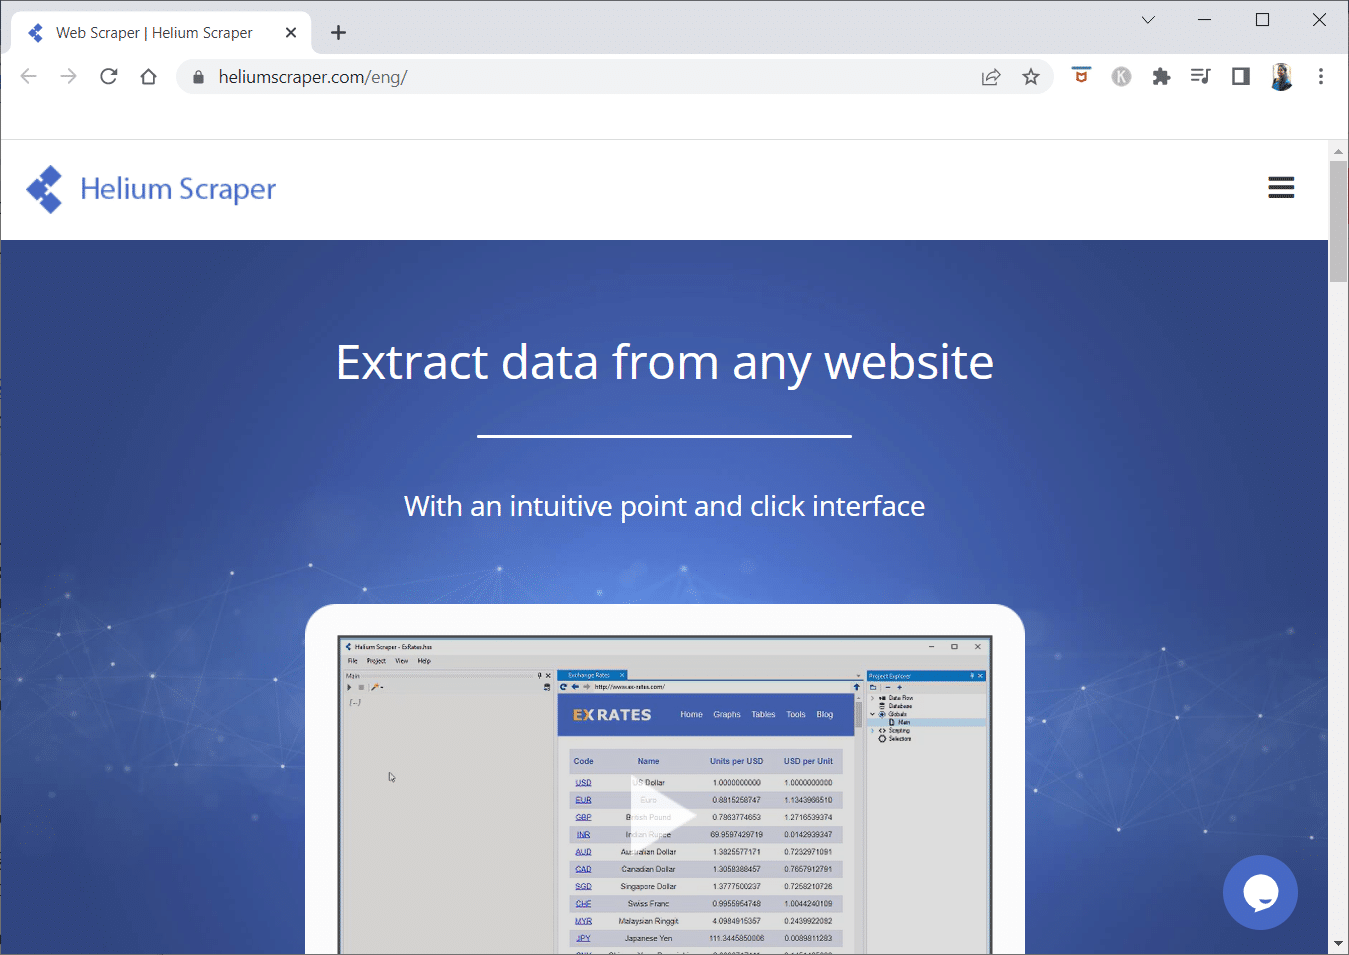The image size is (1349, 955).
Task: Open the HTML5 extension icon
Action: pos(1081,76)
